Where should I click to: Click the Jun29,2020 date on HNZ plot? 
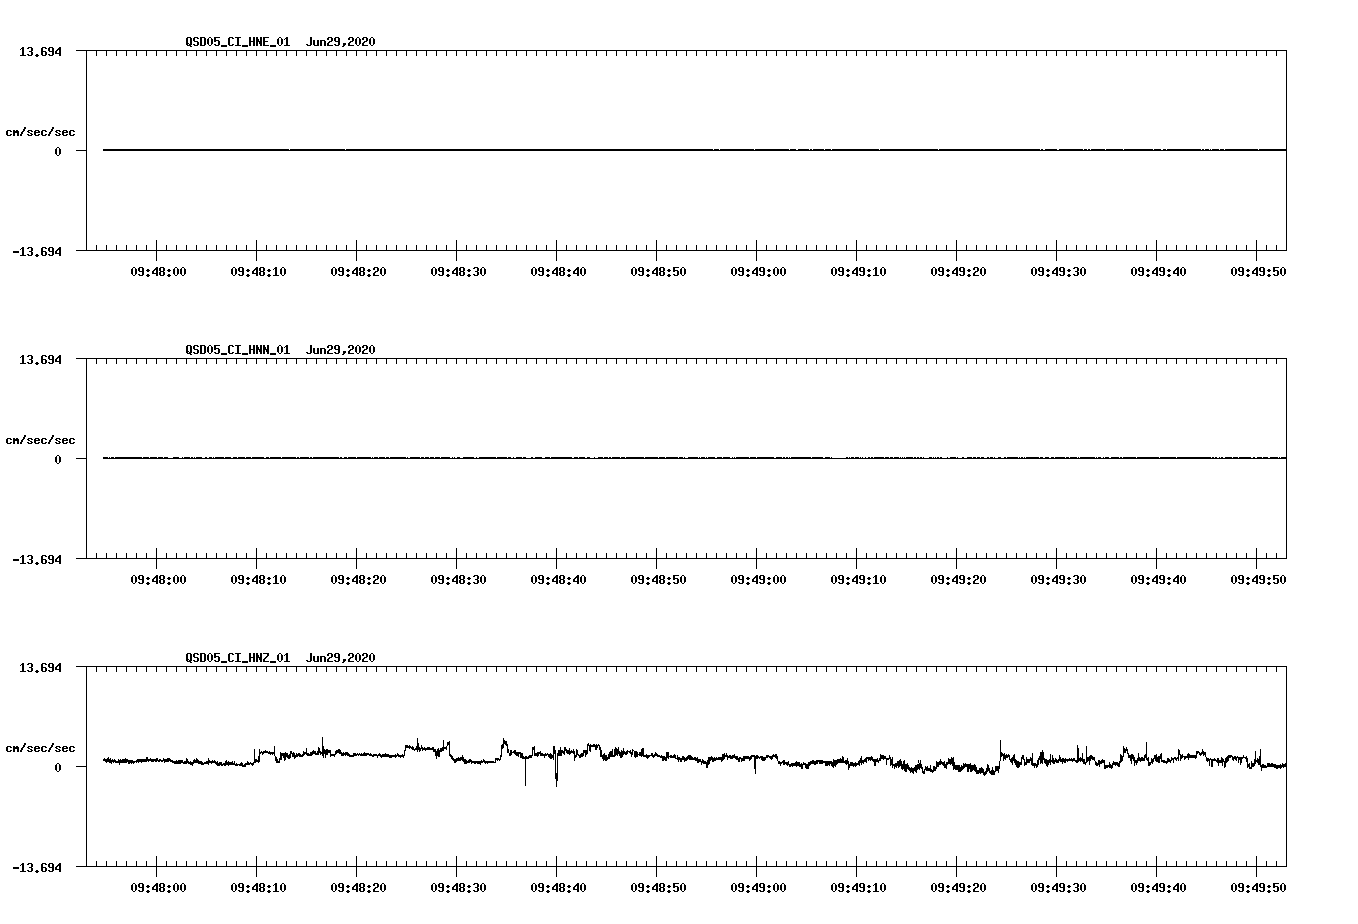point(340,658)
